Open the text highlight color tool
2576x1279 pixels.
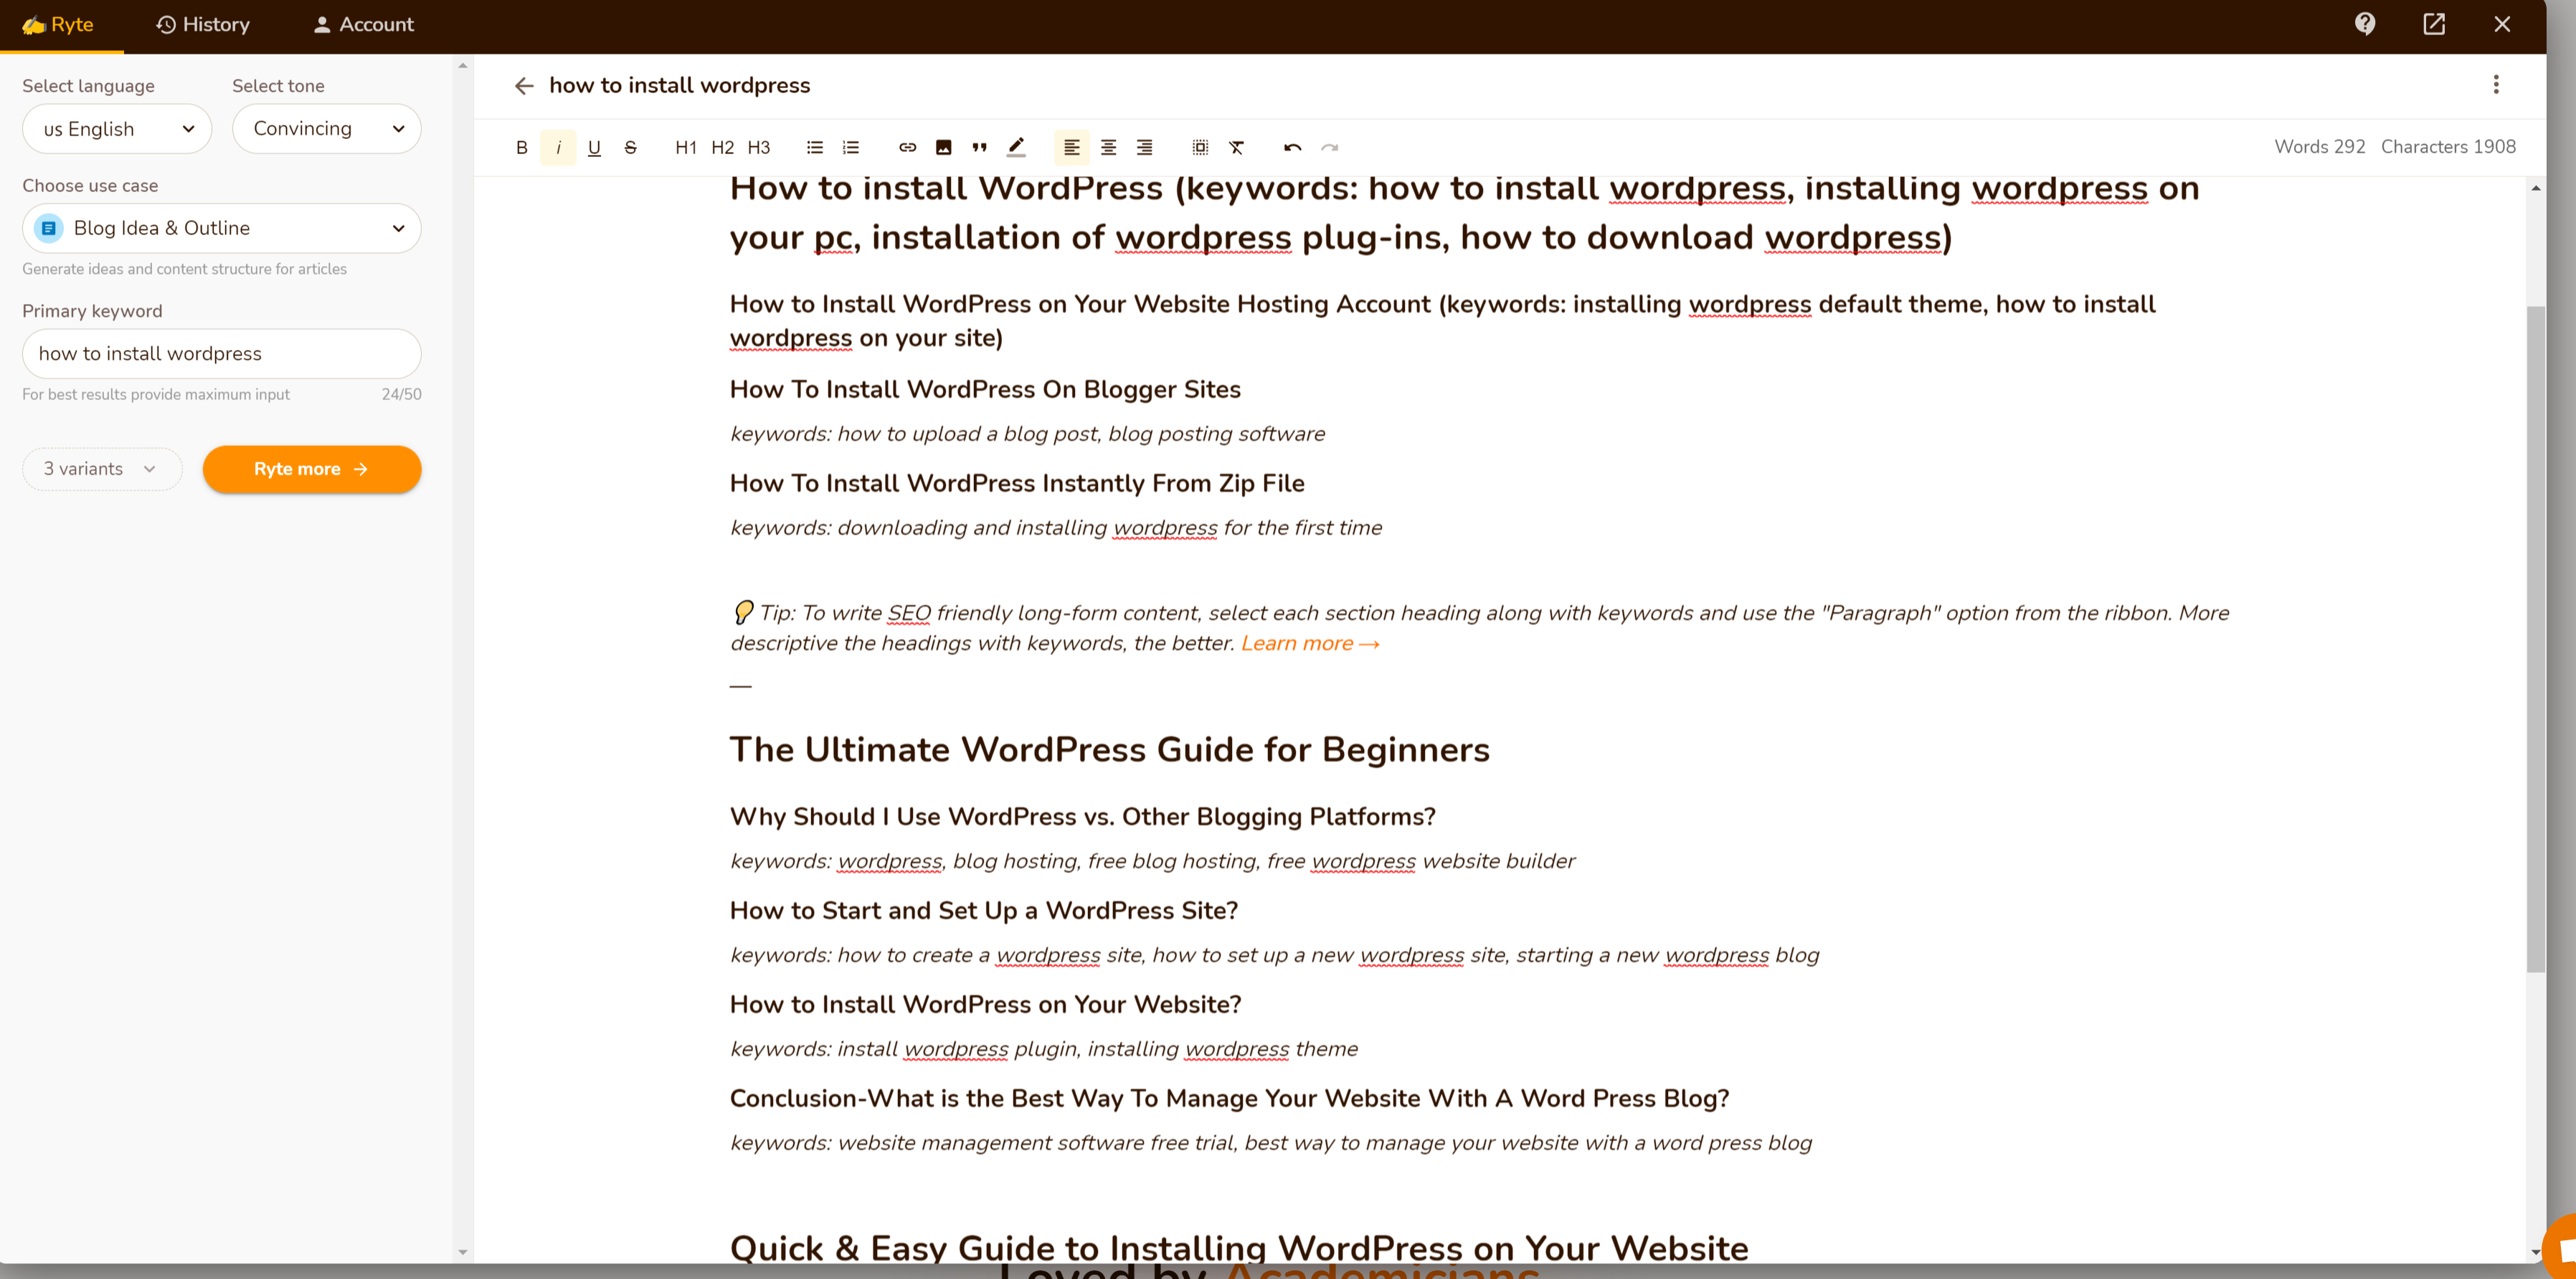[x=1016, y=148]
